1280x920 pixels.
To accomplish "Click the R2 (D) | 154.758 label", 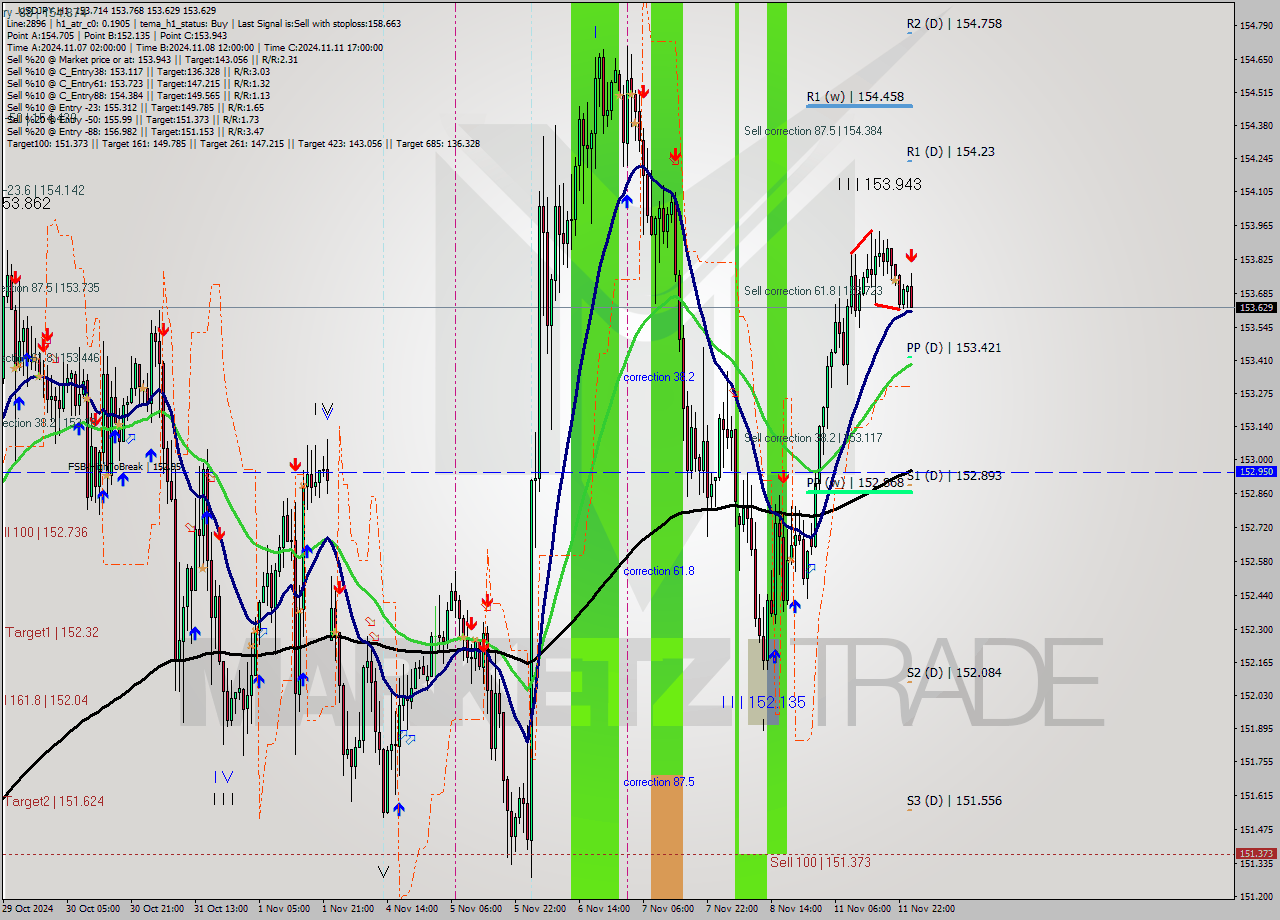I will (954, 23).
